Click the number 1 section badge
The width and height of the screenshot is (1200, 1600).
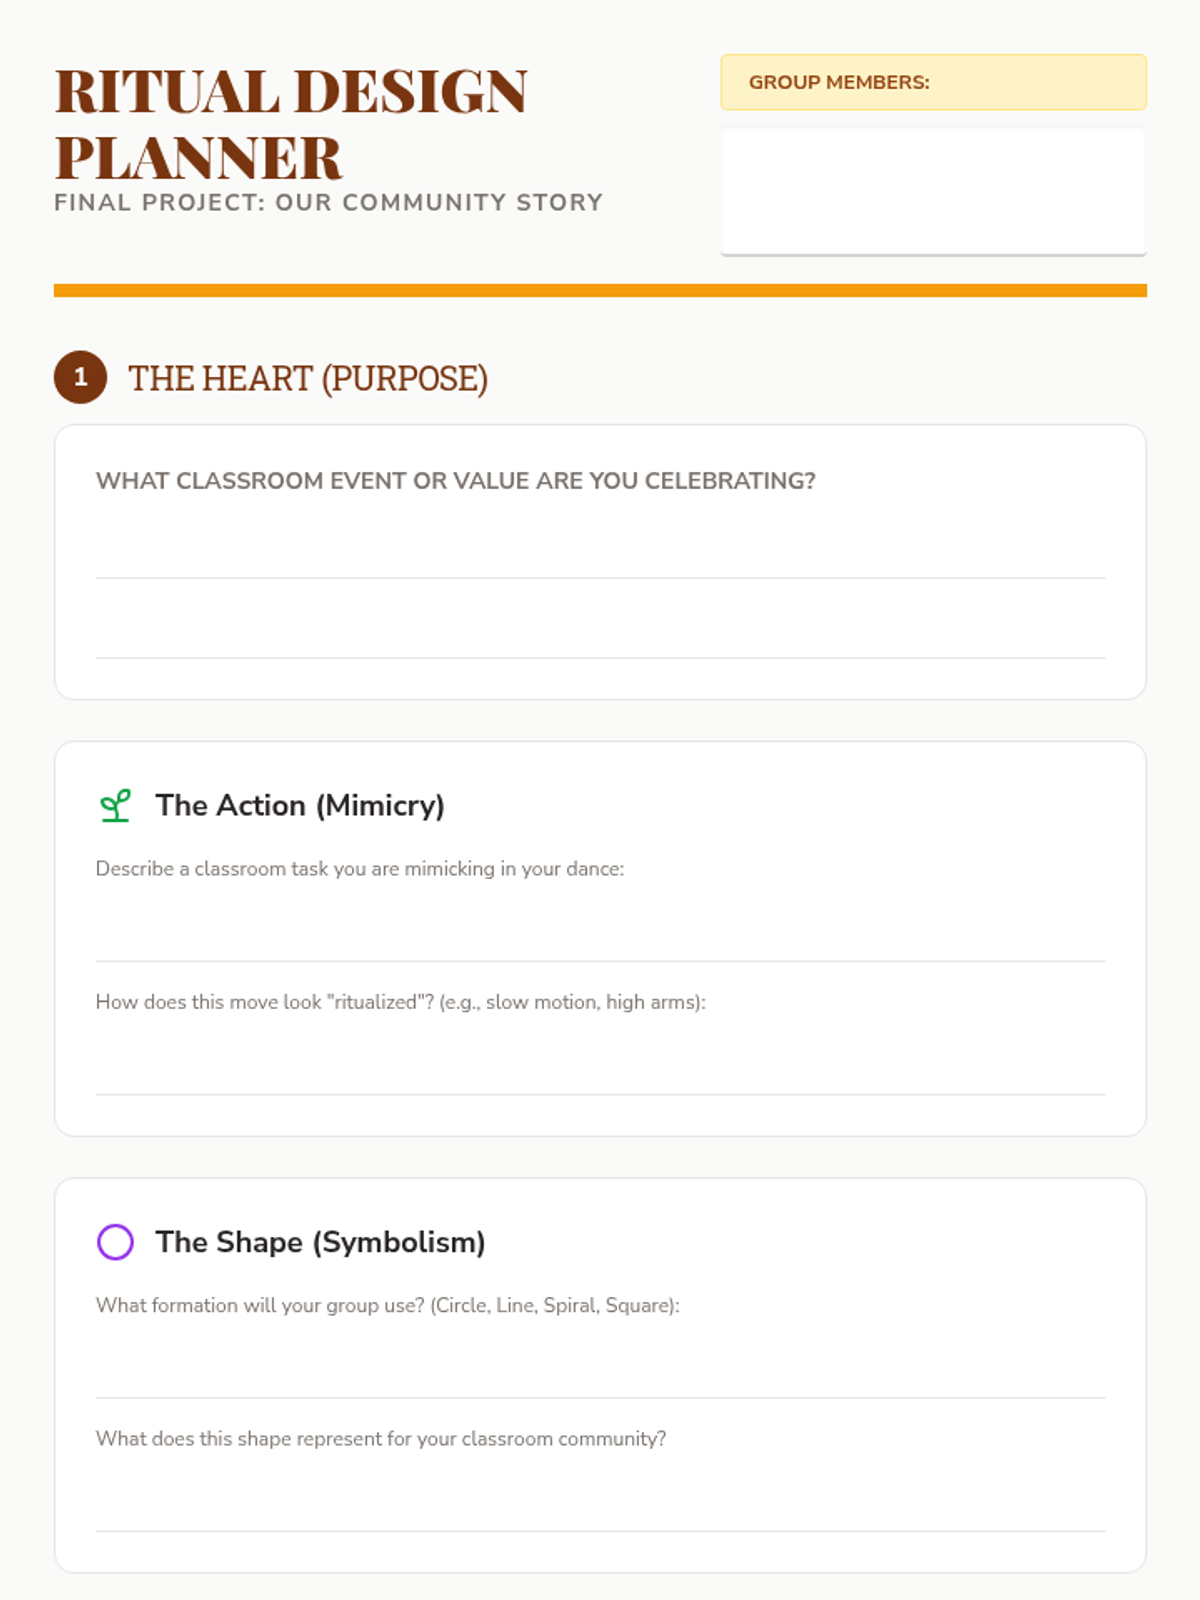click(81, 378)
